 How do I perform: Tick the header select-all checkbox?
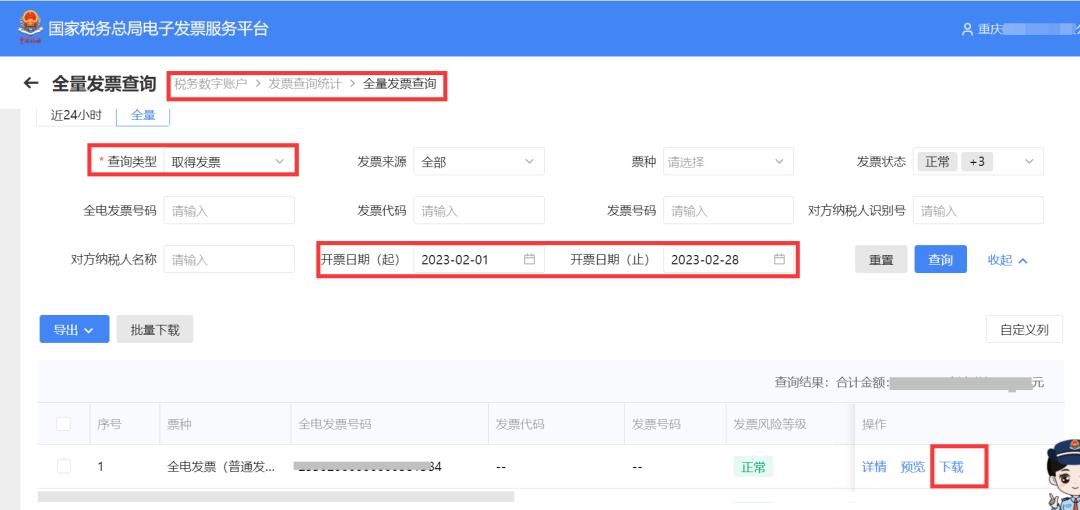click(x=63, y=424)
